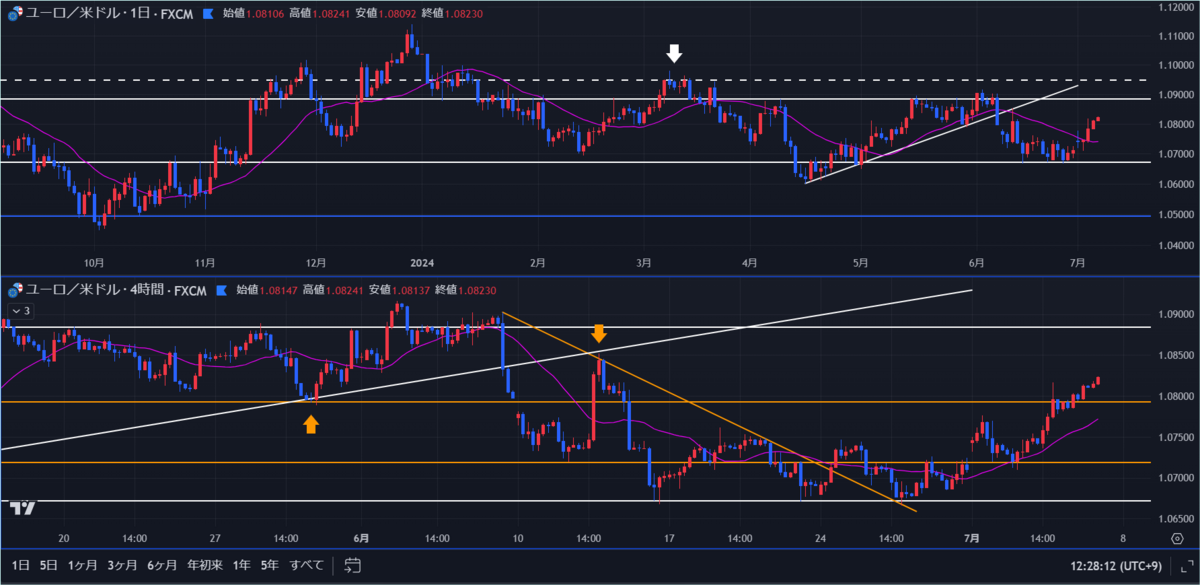This screenshot has width=1200, height=585.
Task: Select the すべて range option
Action: (306, 566)
